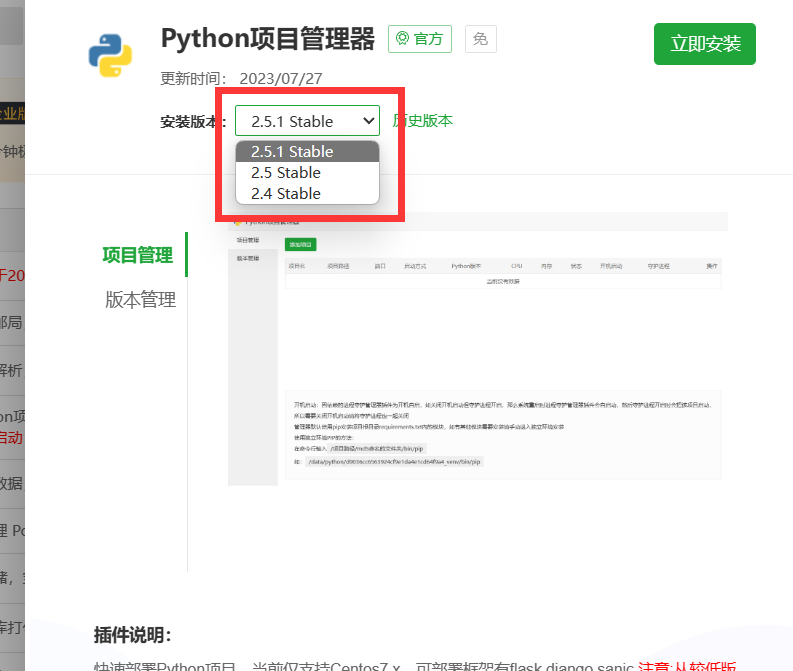Click the Python项目管理器 title

[x=268, y=39]
